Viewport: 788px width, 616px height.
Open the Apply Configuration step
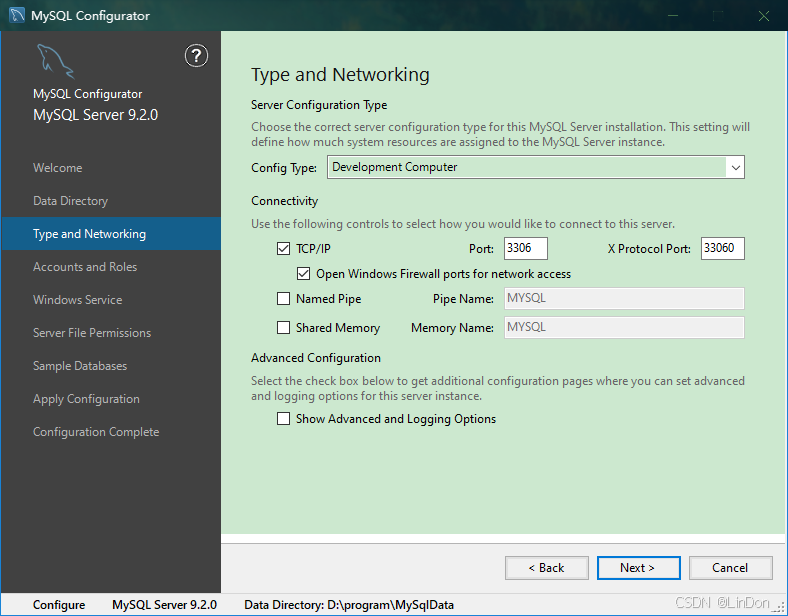coord(86,399)
